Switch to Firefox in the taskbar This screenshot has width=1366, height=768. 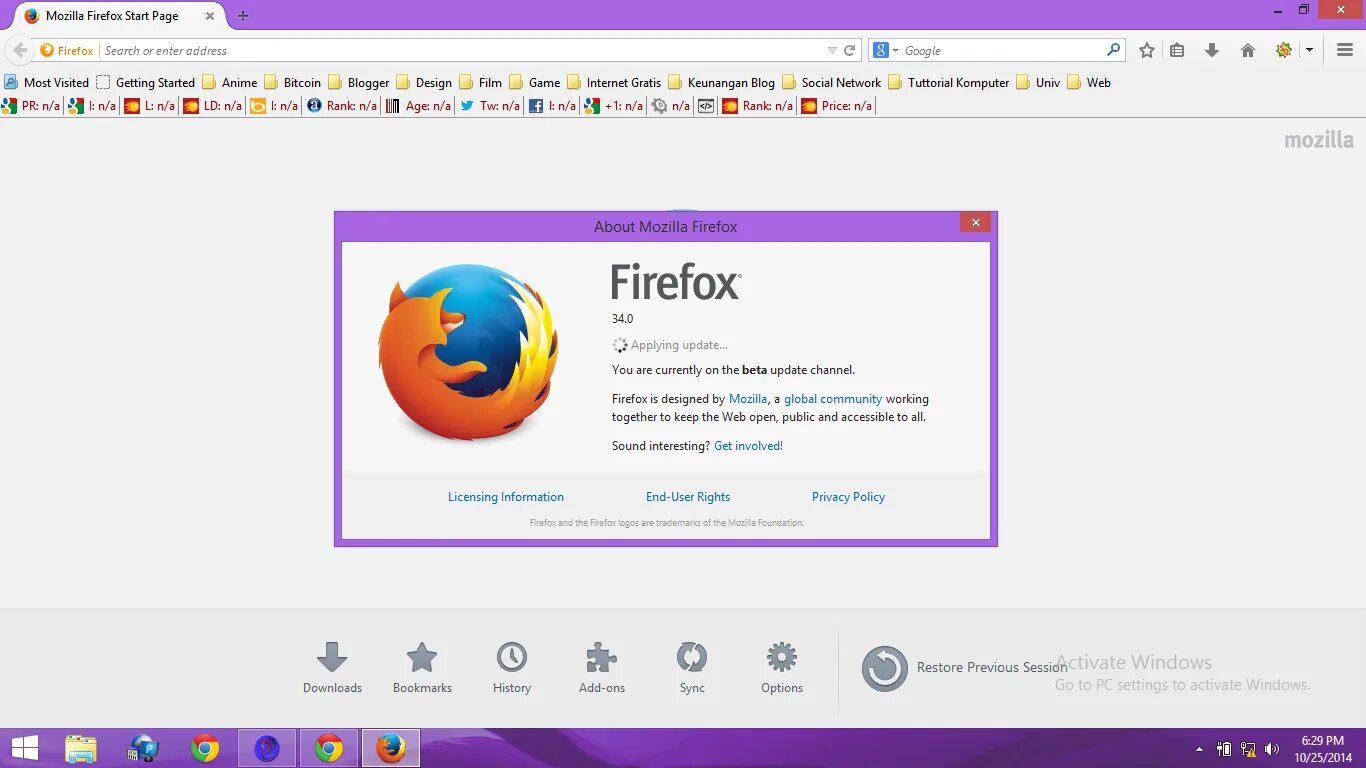[391, 748]
